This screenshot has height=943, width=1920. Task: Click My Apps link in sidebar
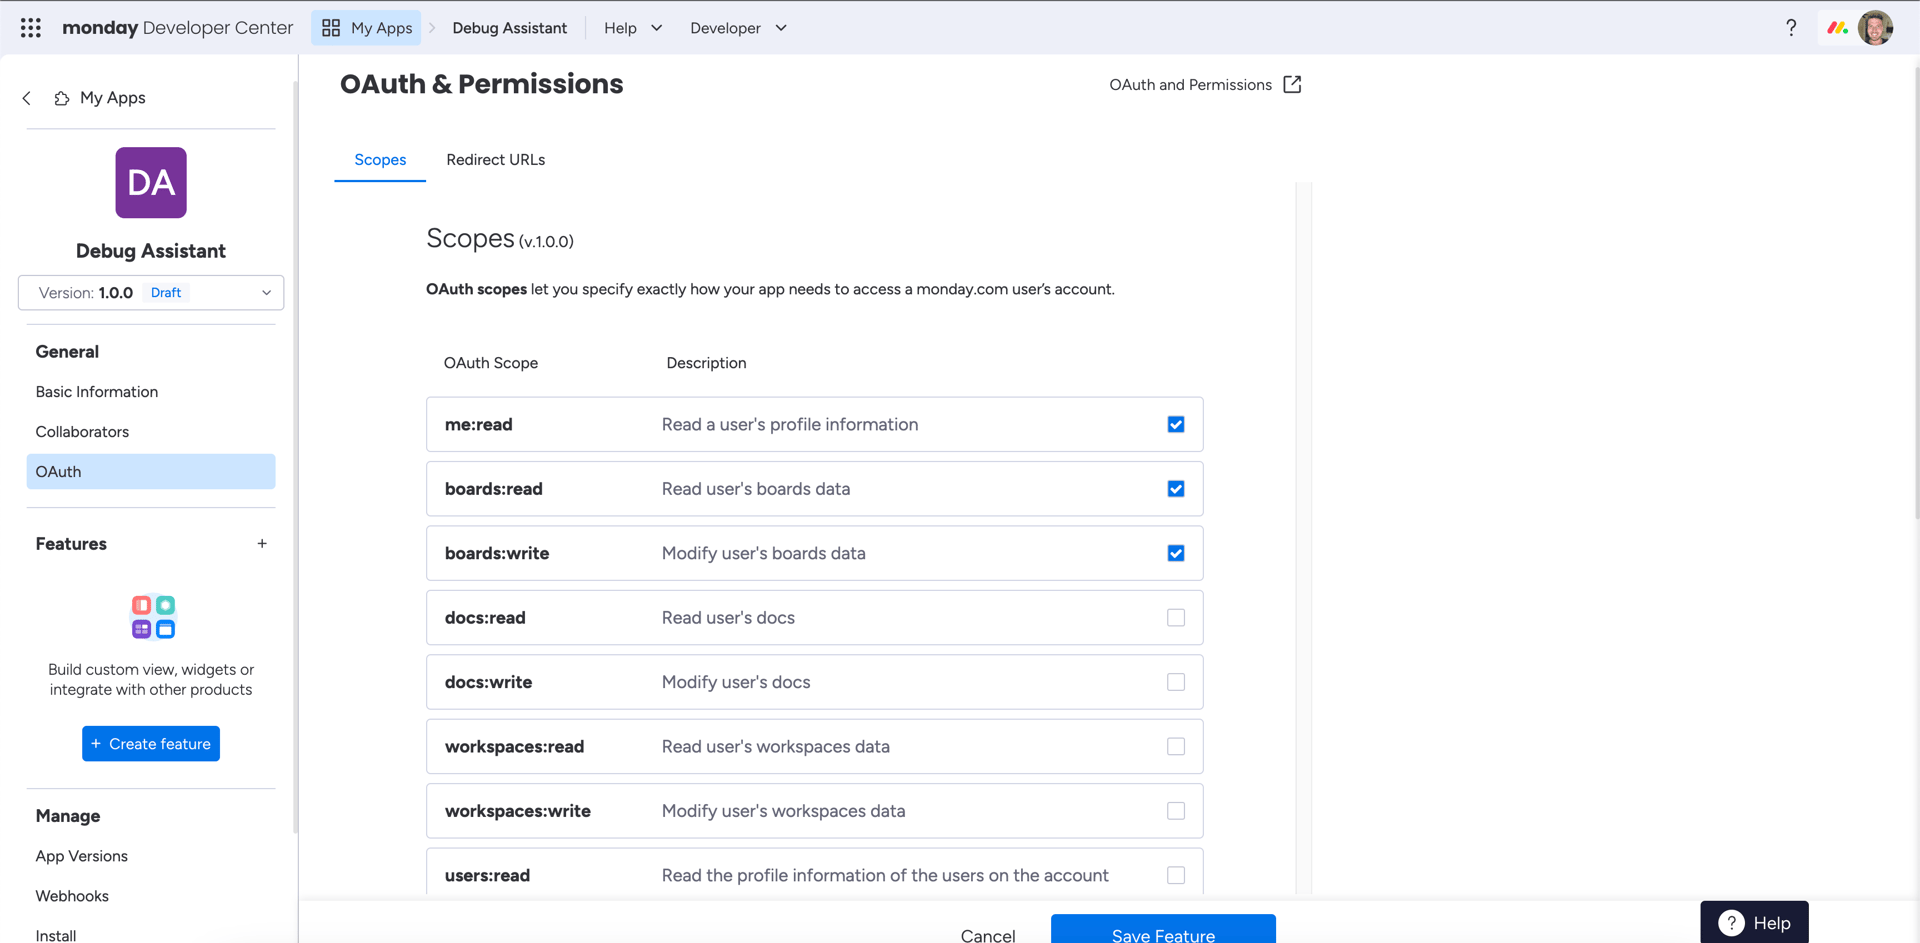pyautogui.click(x=113, y=98)
